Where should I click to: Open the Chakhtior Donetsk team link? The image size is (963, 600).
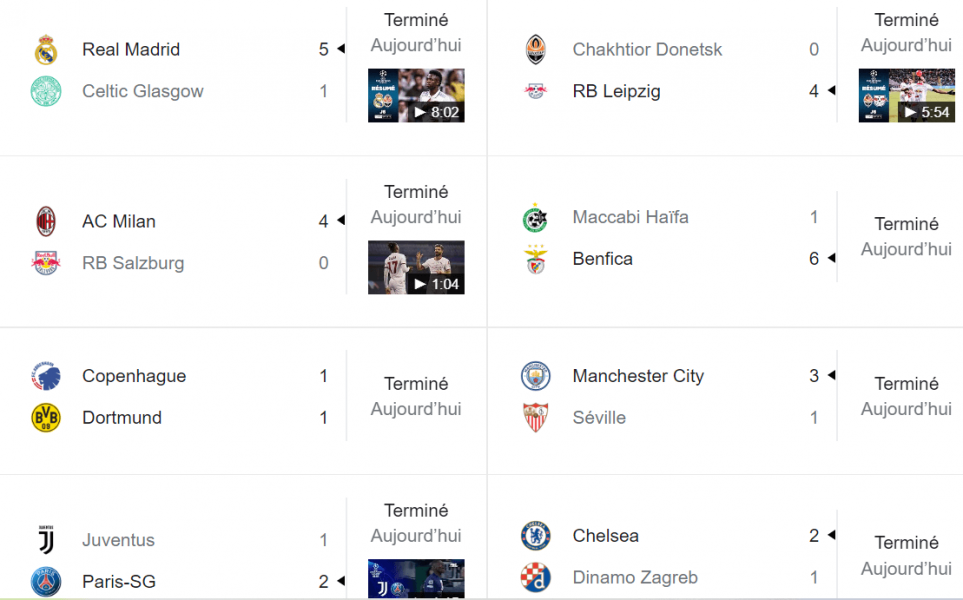pyautogui.click(x=647, y=49)
